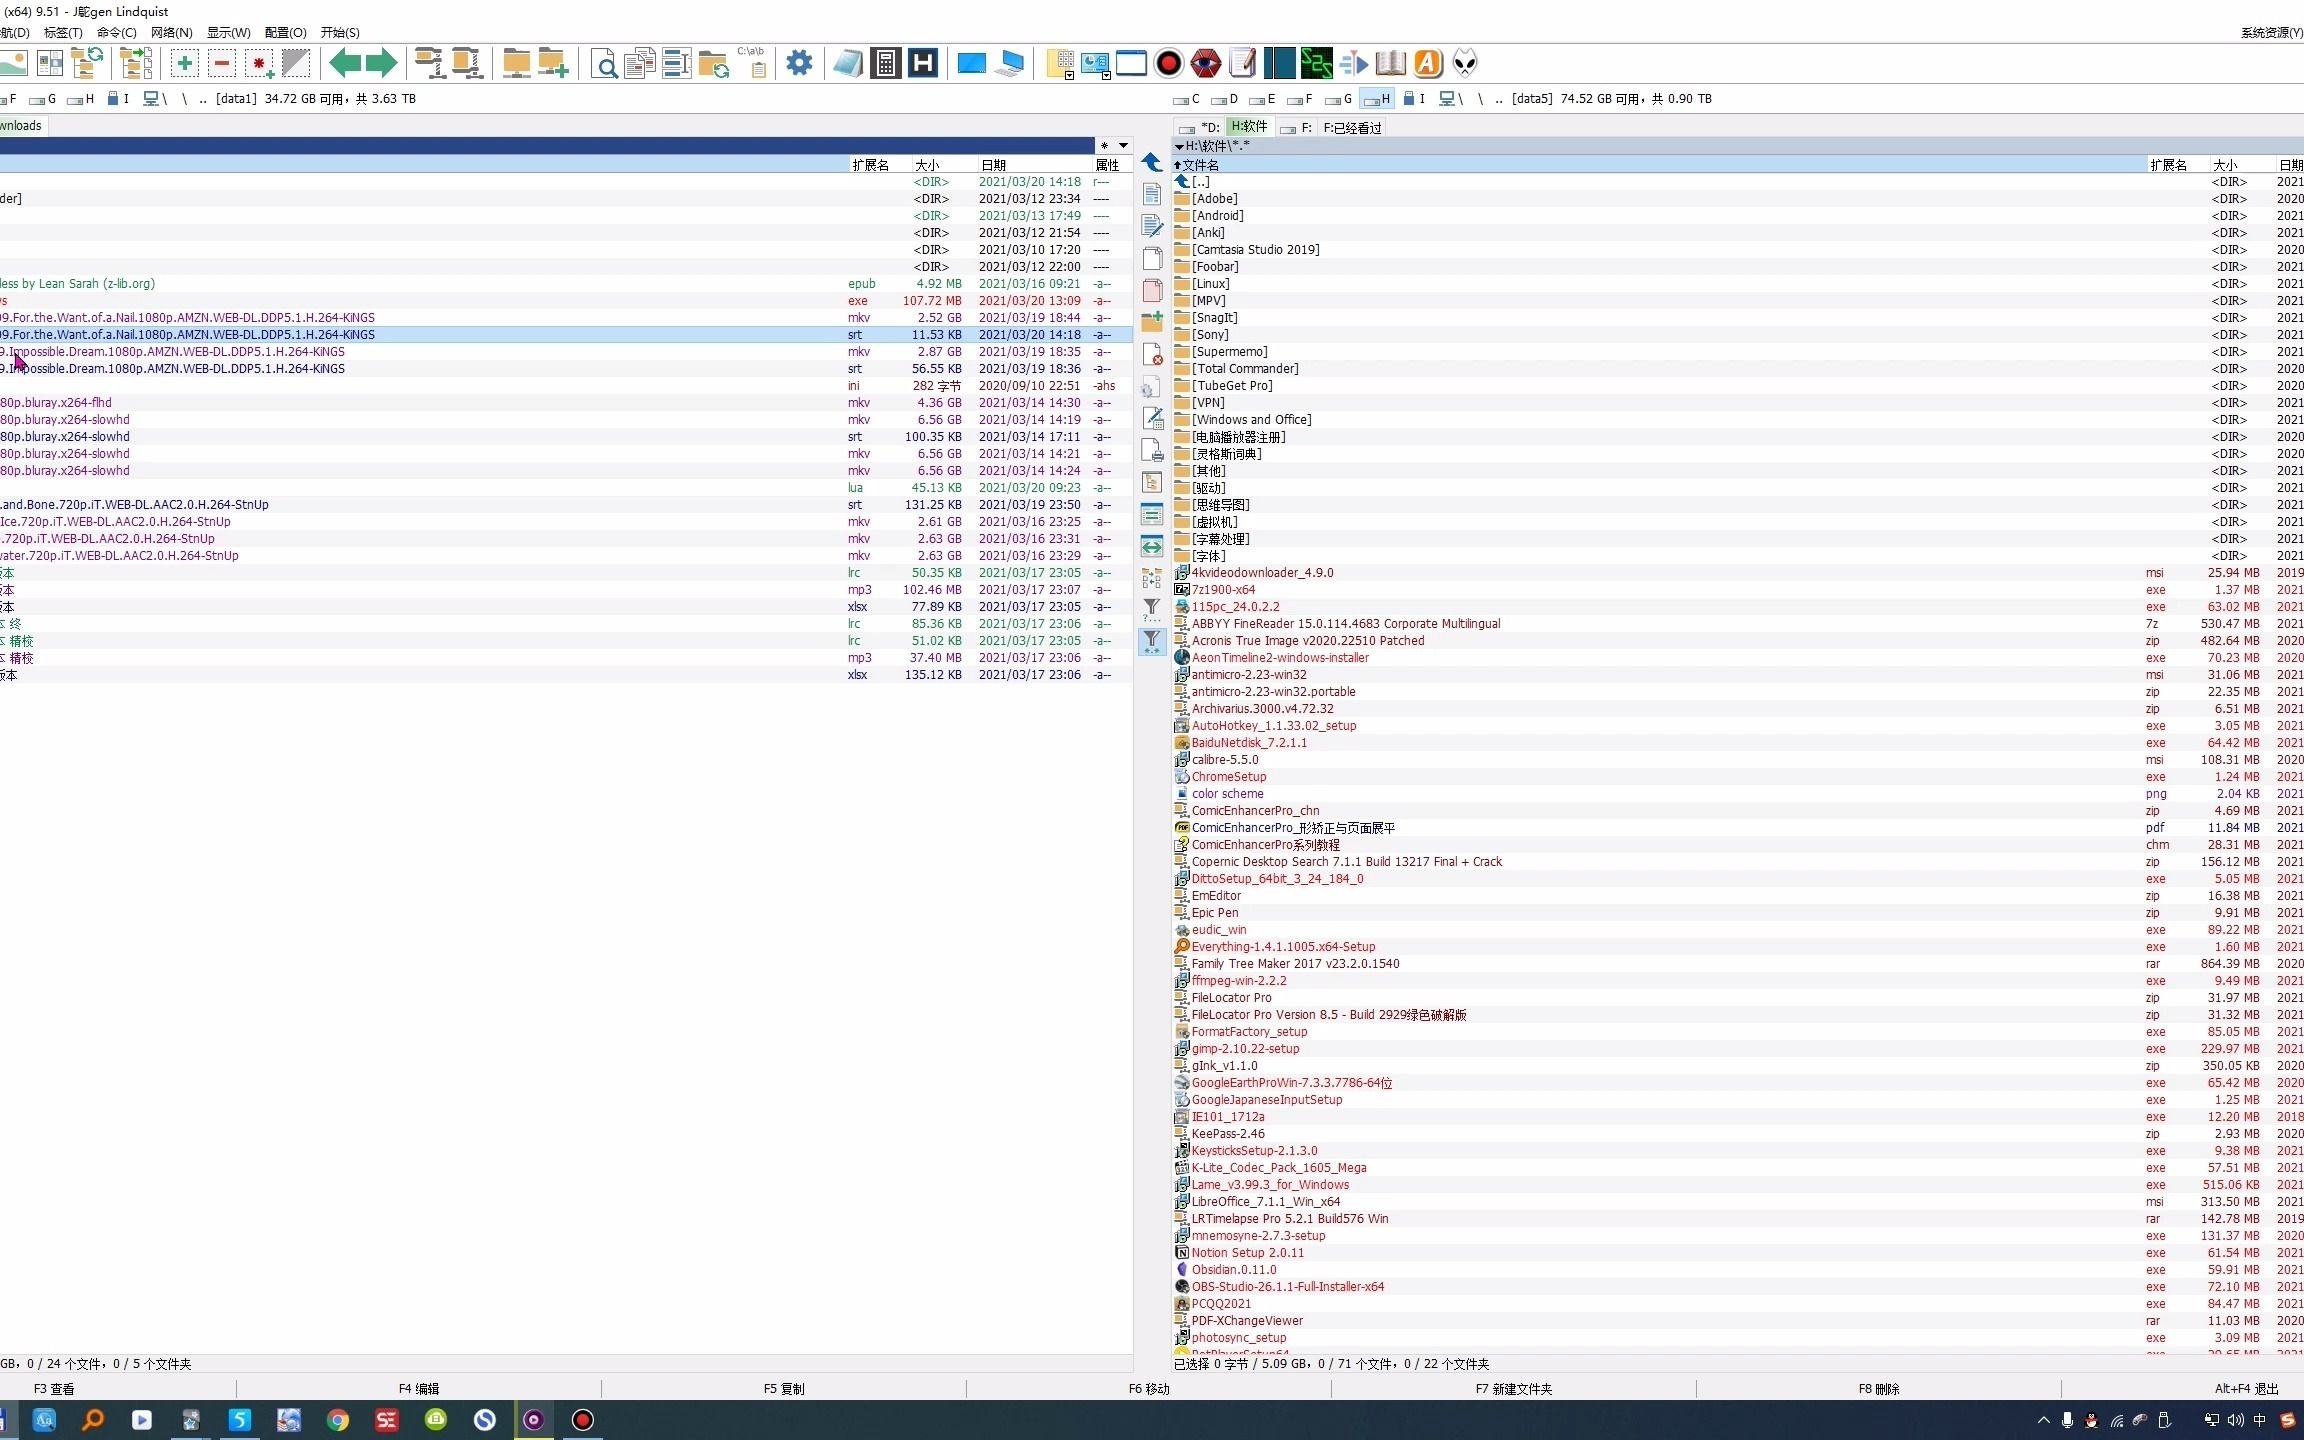This screenshot has height=1440, width=2304.
Task: Sort right panel by 文件名 header
Action: point(1660,165)
